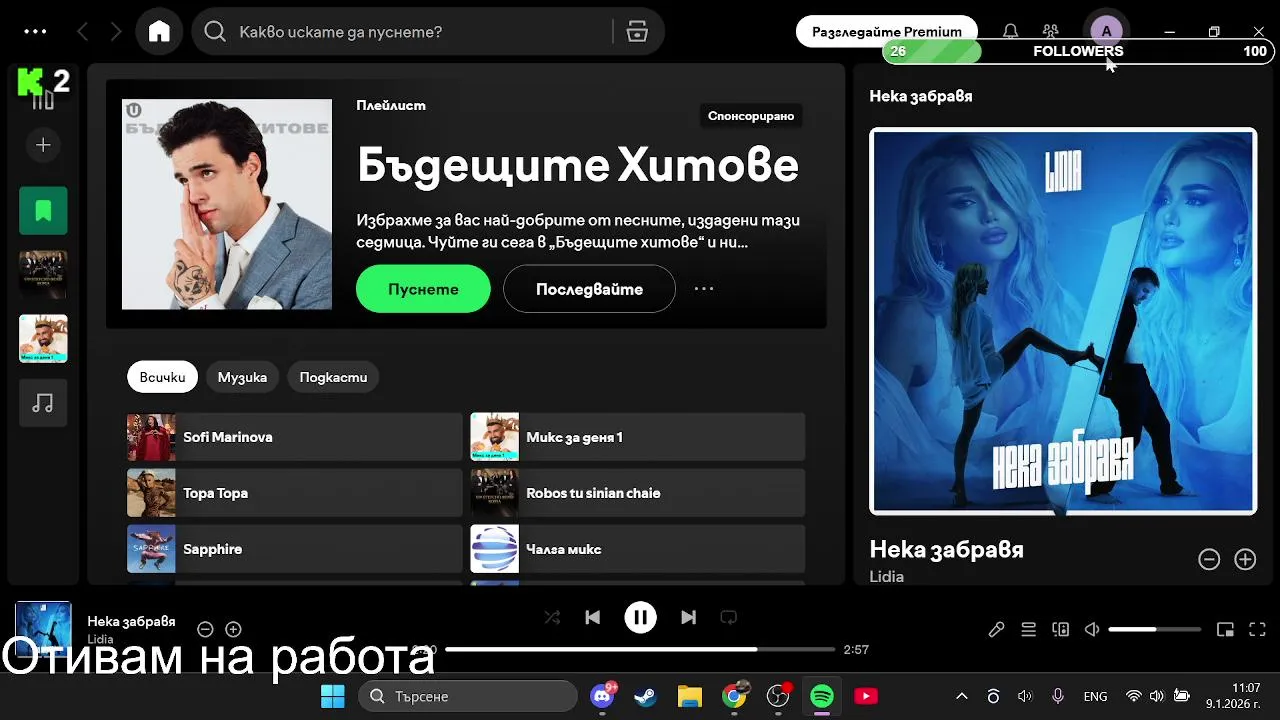Open connect to device icon
The image size is (1280, 720).
click(1060, 629)
